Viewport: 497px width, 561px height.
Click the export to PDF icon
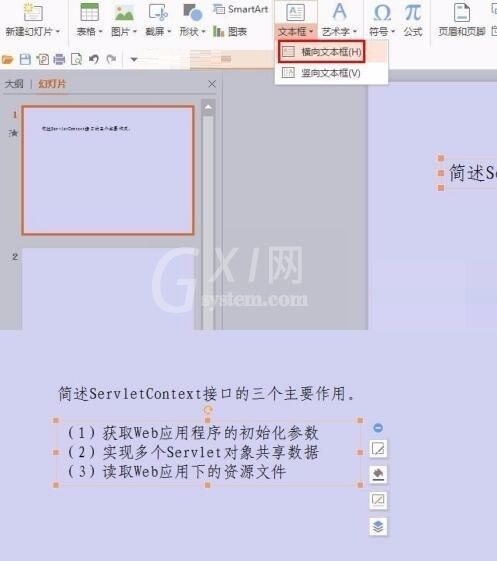tap(43, 59)
